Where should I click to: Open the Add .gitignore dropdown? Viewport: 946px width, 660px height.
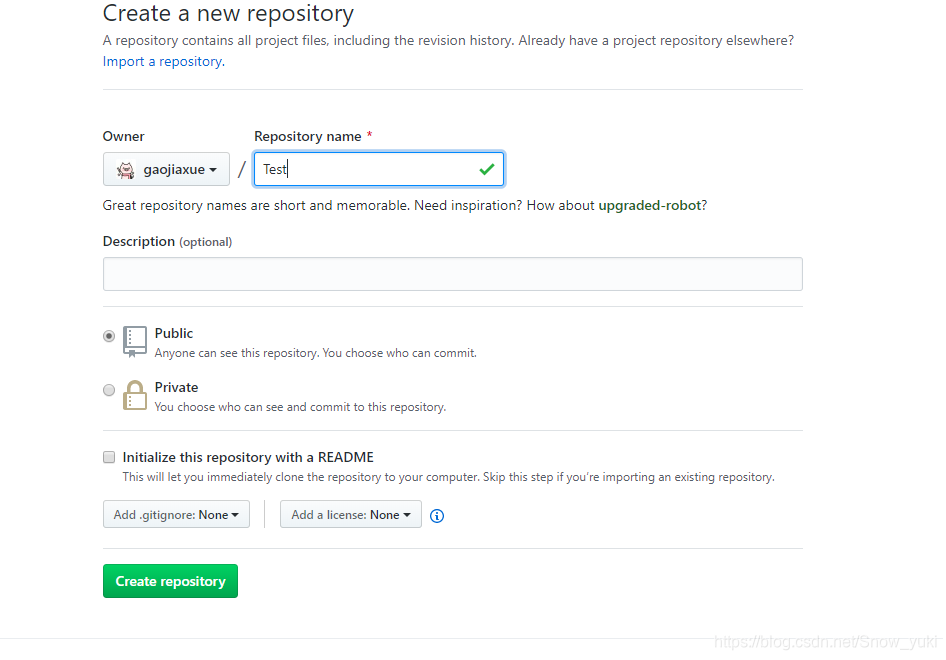click(x=176, y=515)
